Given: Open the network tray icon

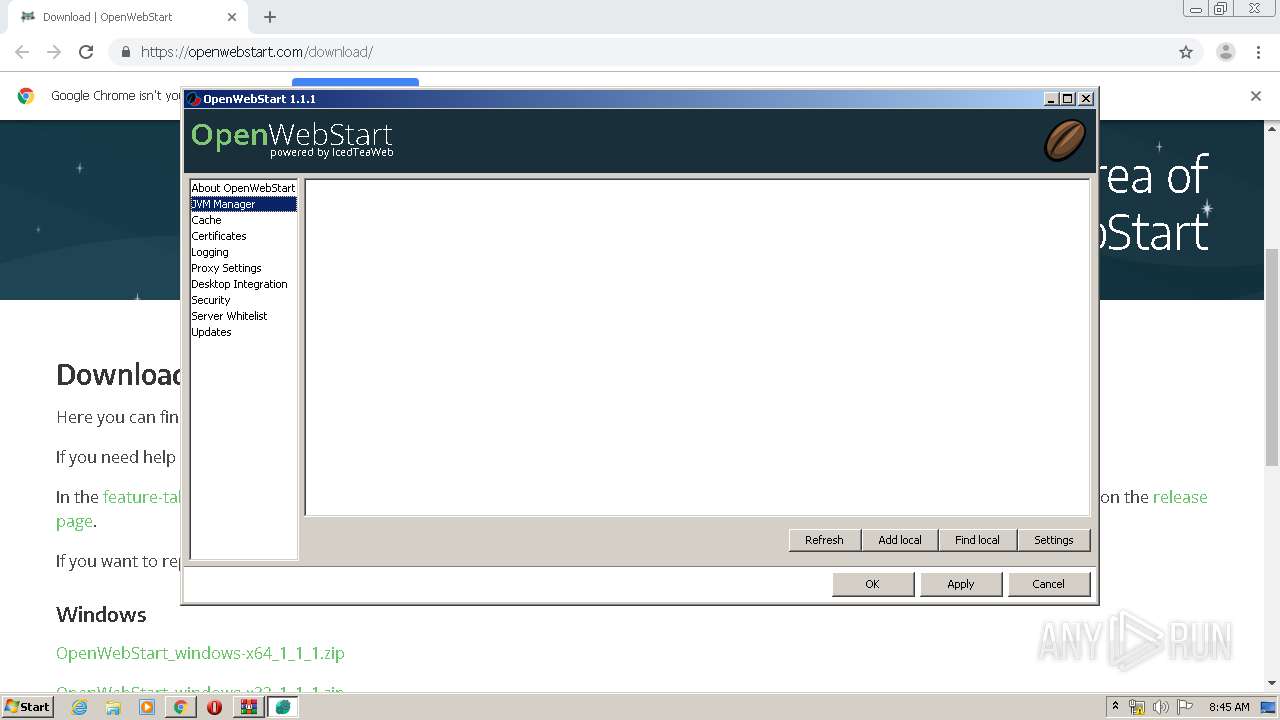Looking at the screenshot, I should (1137, 707).
